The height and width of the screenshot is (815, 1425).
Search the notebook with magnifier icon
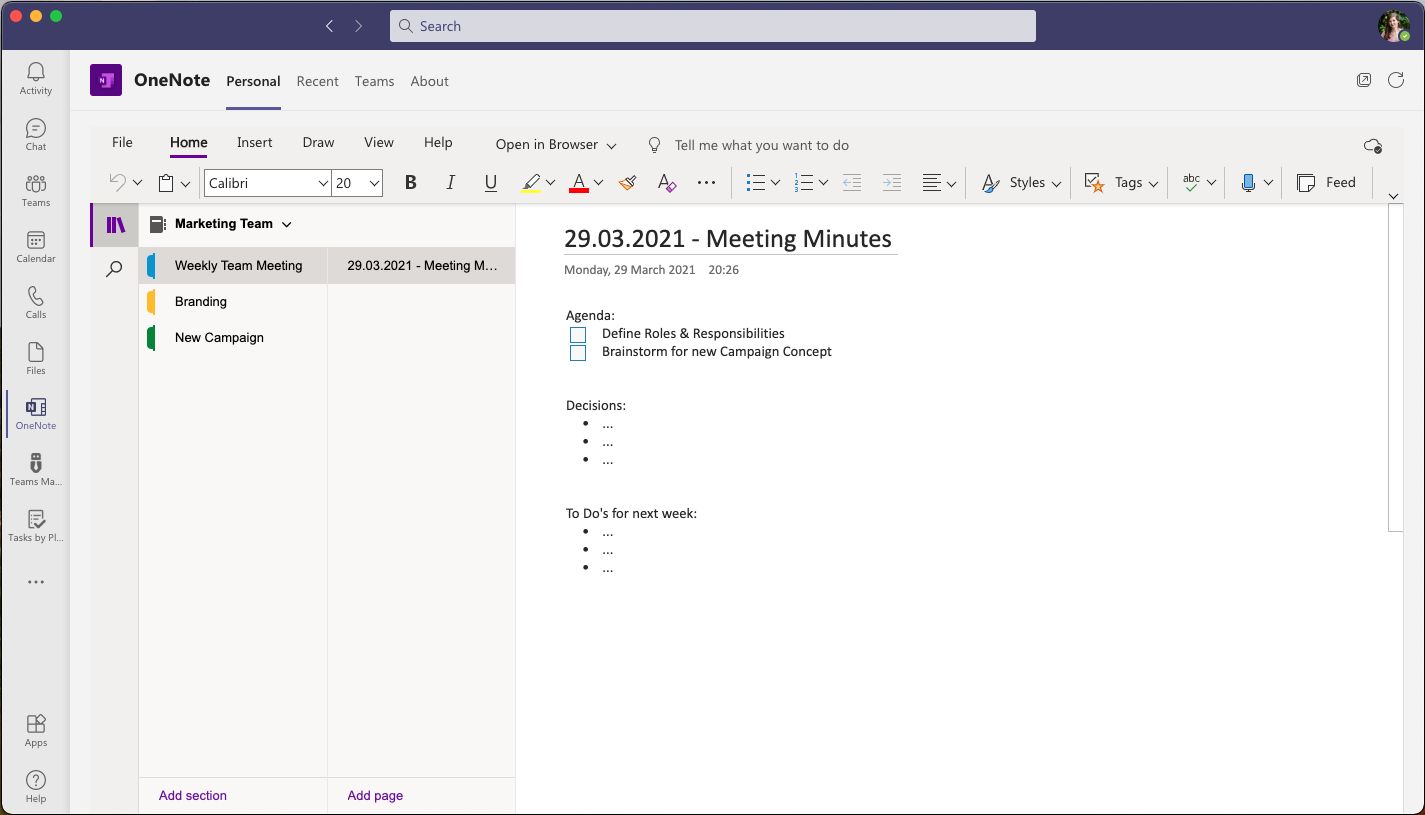[115, 269]
